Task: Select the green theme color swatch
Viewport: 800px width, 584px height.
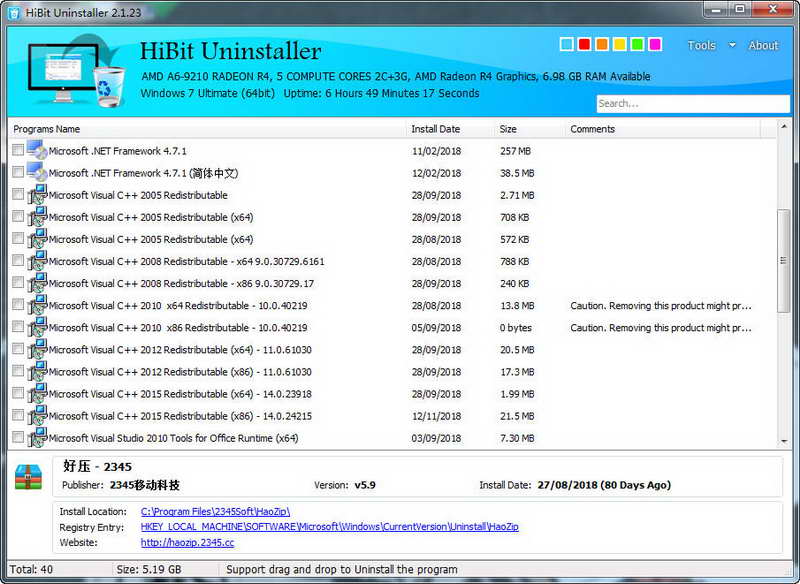Action: (x=637, y=44)
